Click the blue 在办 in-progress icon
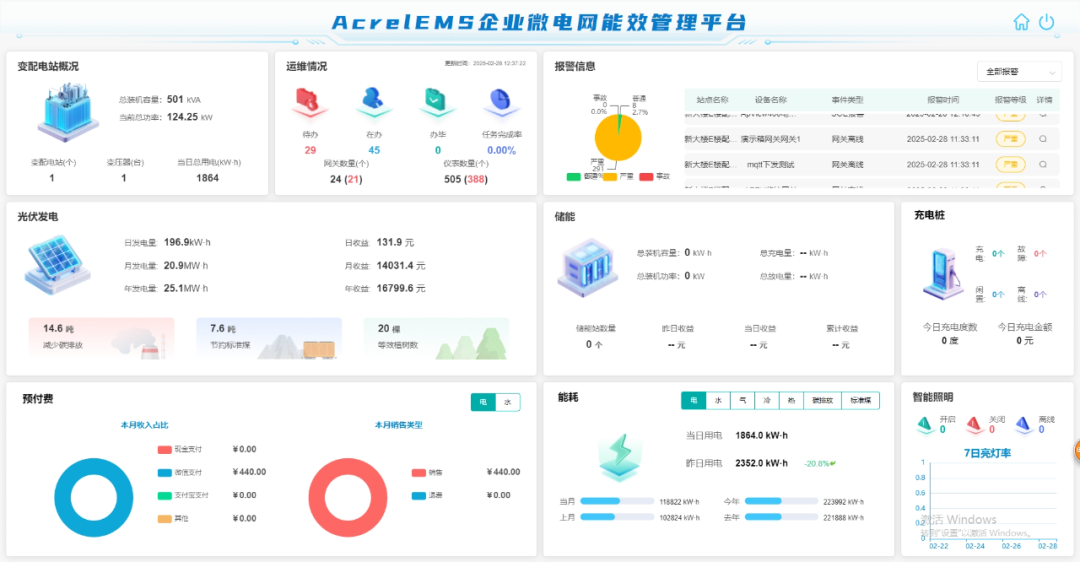1080x562 pixels. 373,101
